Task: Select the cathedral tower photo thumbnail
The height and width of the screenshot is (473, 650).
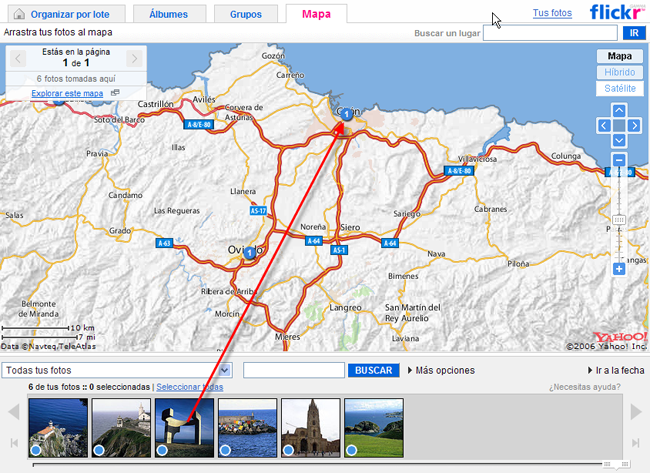Action: point(310,427)
